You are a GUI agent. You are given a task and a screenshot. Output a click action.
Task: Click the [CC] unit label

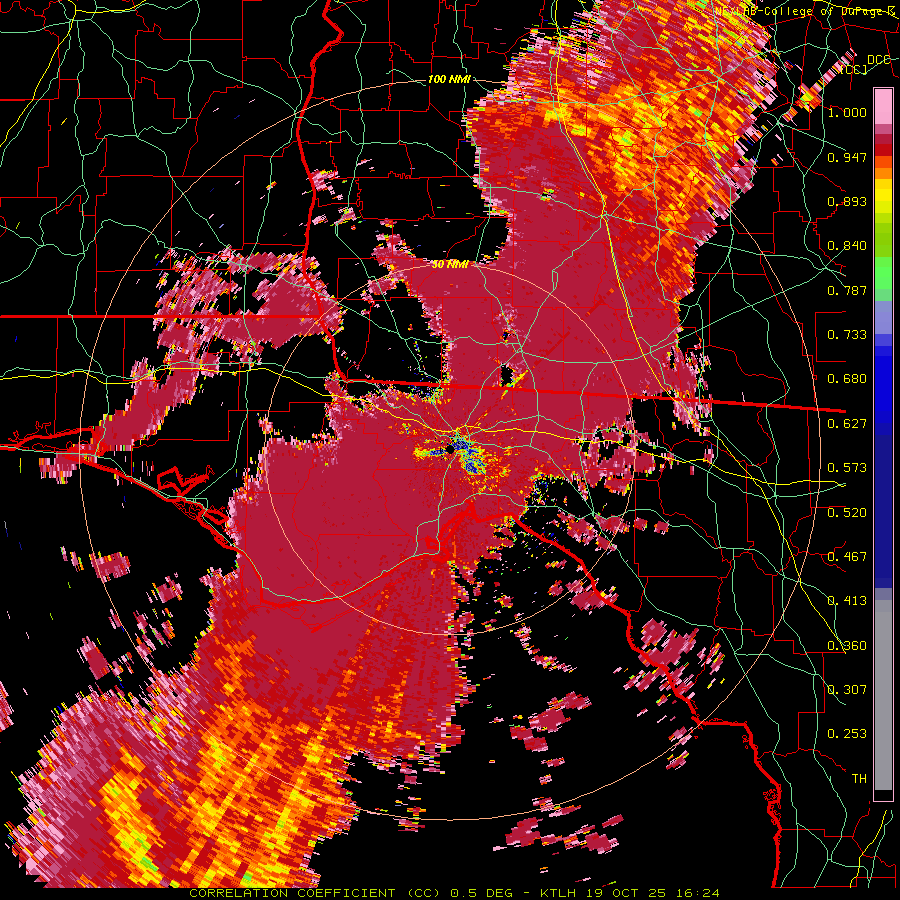click(x=854, y=69)
